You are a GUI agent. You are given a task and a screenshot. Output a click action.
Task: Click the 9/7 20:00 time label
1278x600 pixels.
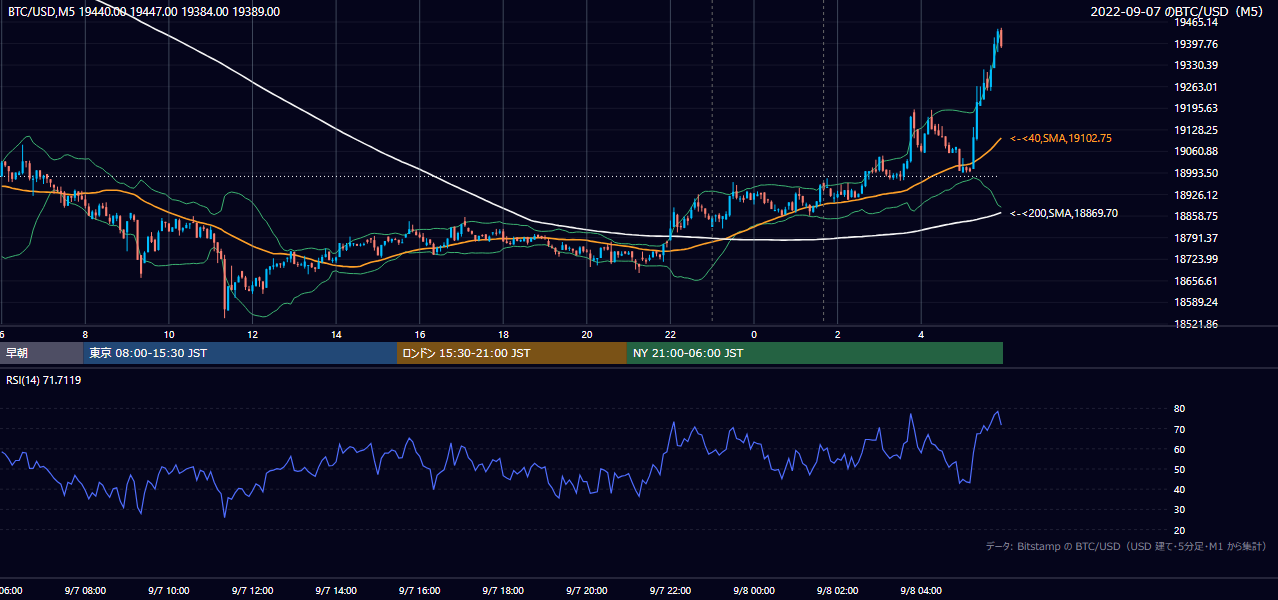click(587, 591)
